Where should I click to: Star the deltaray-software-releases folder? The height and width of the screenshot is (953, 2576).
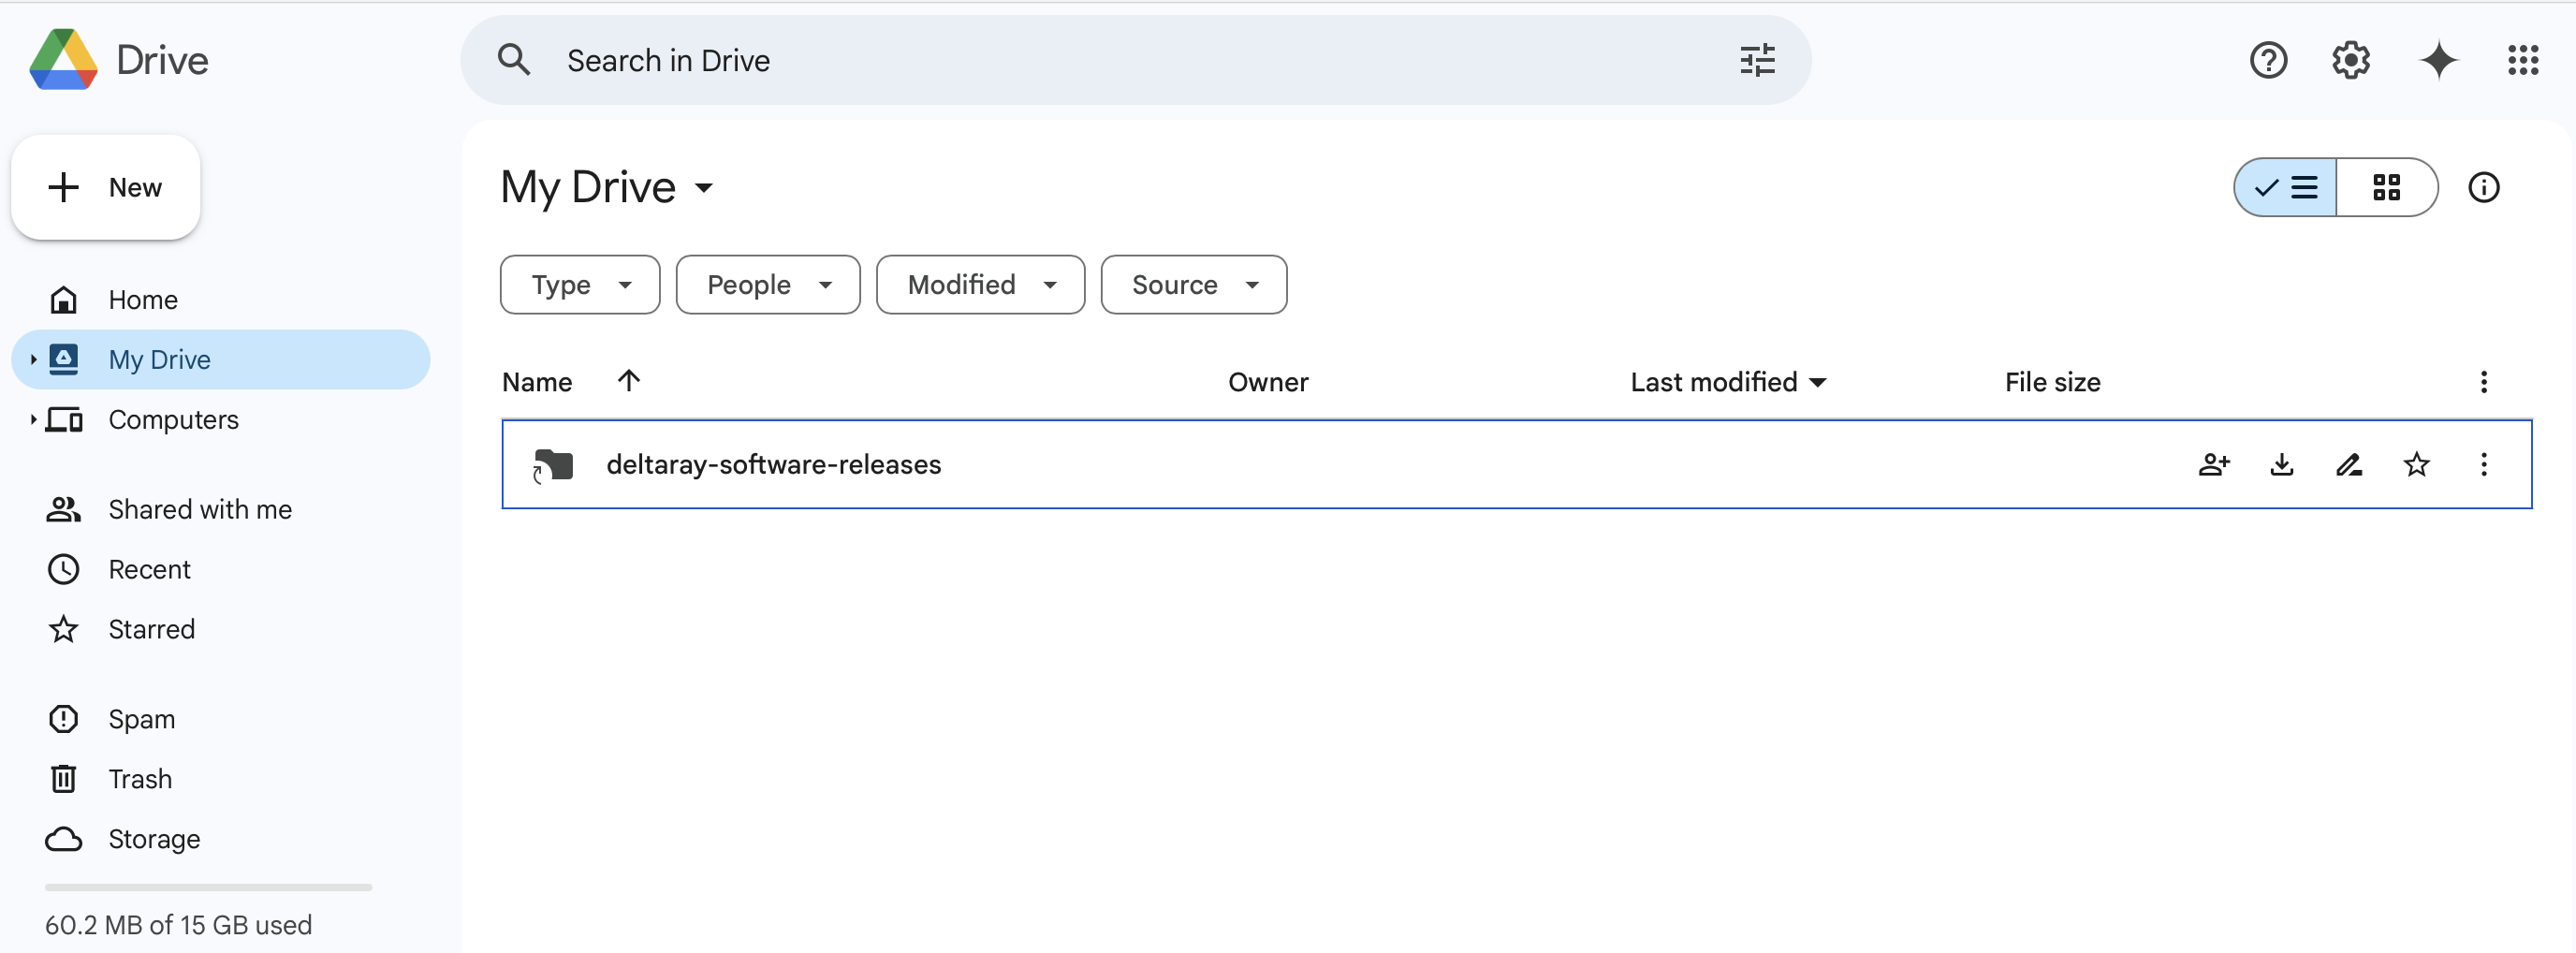2416,464
